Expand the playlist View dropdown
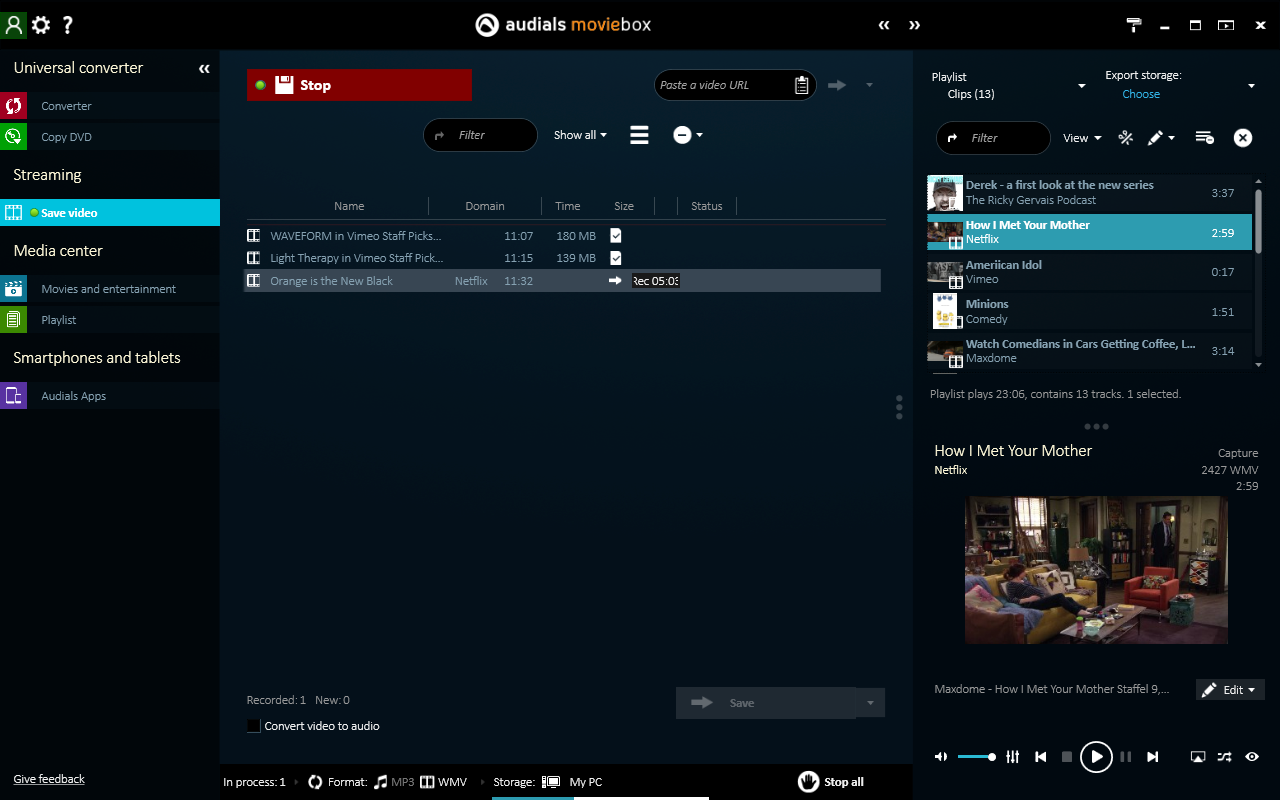The image size is (1280, 800). coord(1082,138)
